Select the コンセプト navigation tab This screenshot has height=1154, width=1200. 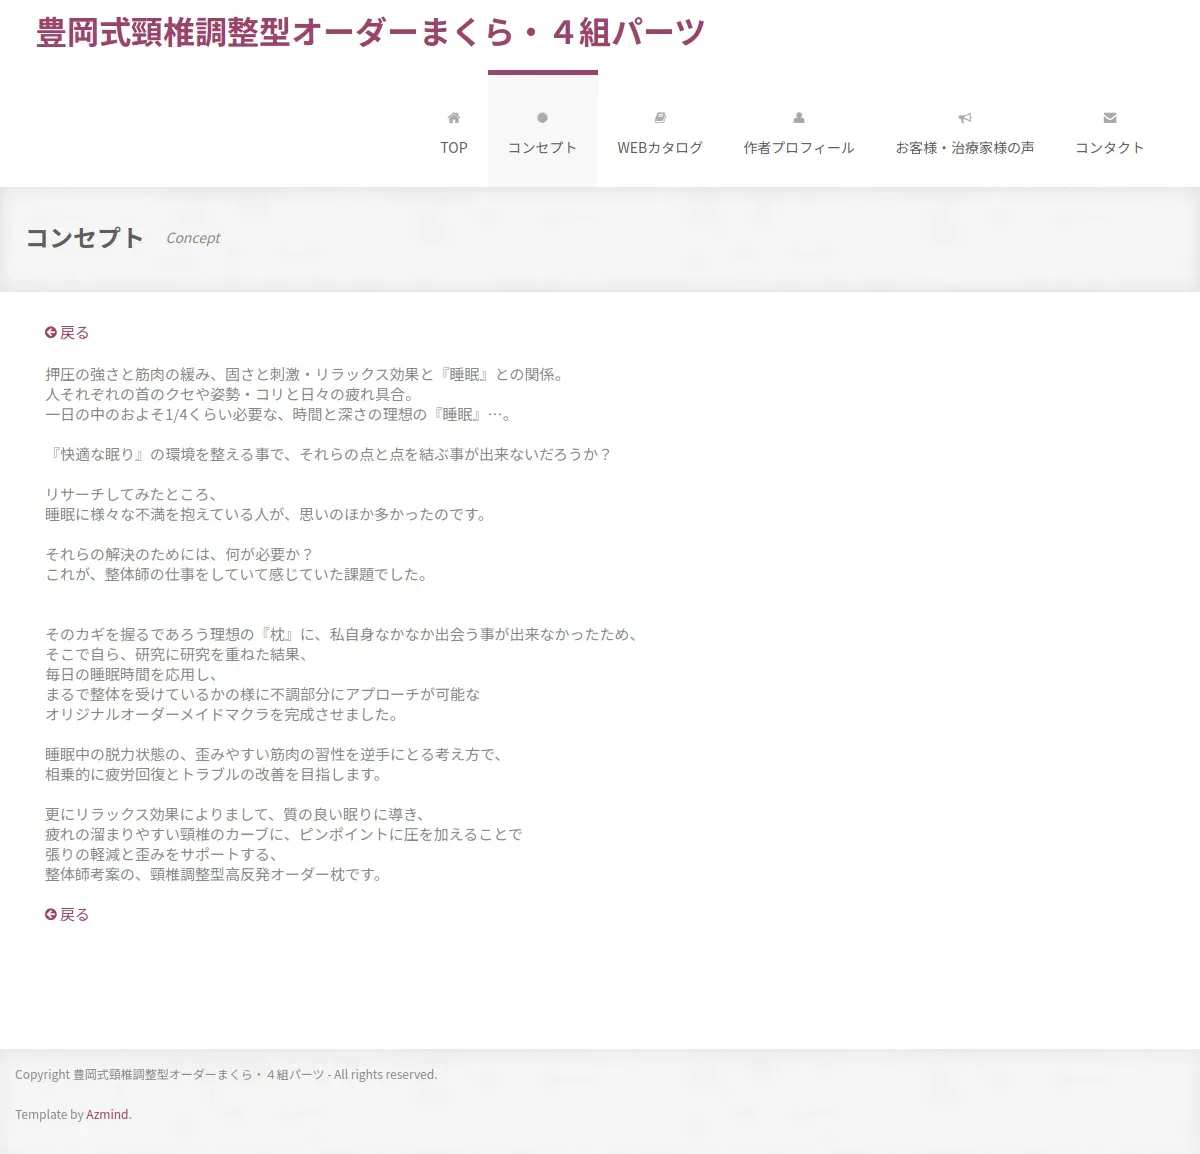click(x=542, y=130)
